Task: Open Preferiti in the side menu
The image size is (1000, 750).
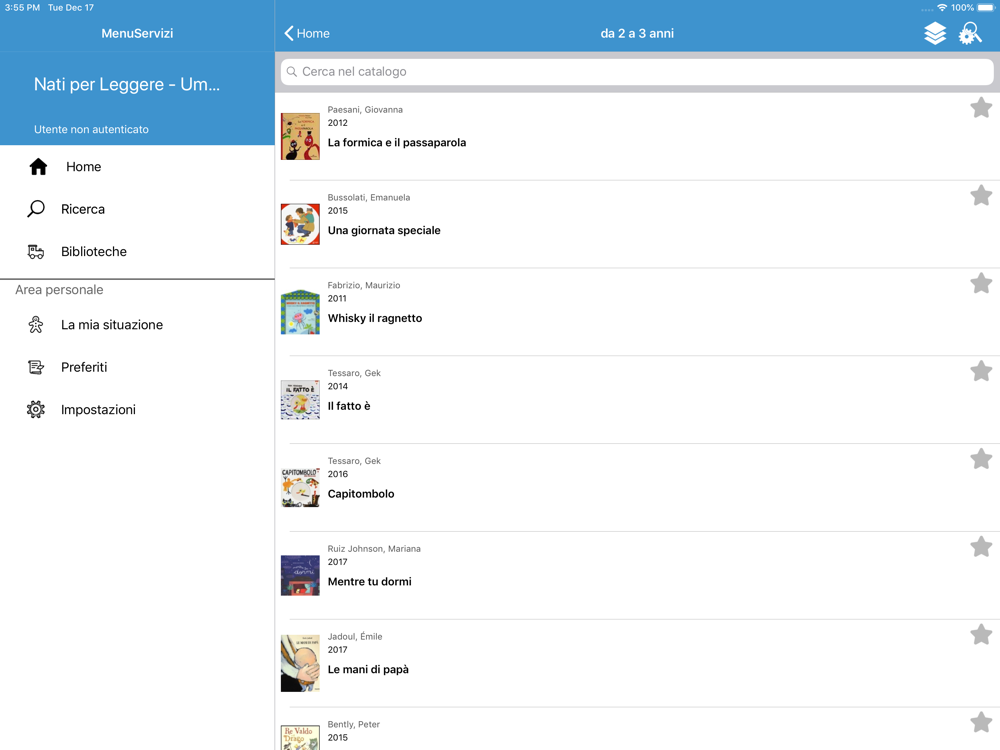Action: coord(137,367)
